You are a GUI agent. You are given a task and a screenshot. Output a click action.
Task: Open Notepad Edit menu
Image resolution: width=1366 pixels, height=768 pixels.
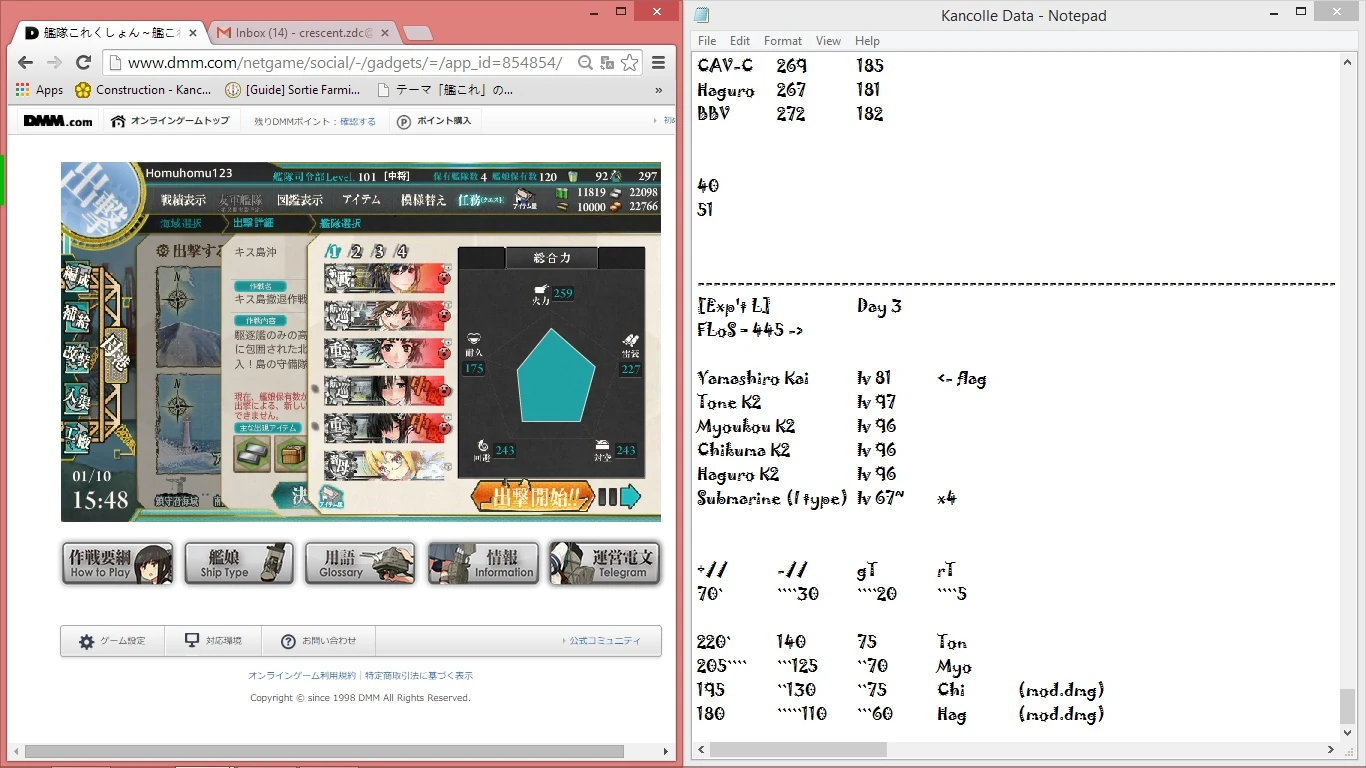(740, 41)
